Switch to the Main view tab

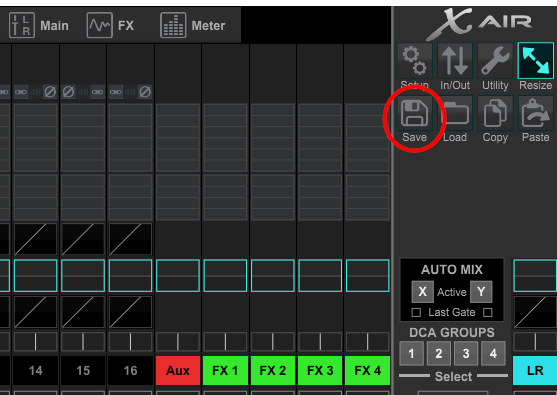(x=39, y=25)
